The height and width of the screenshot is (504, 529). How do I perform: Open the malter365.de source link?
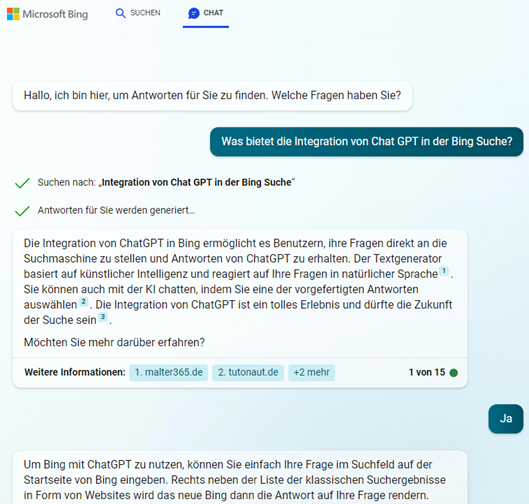click(168, 372)
